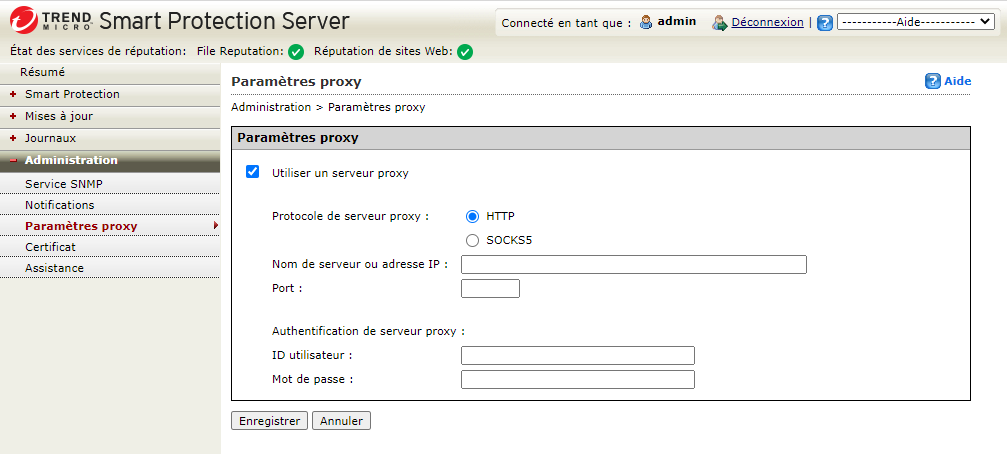Click the File Reputation green status icon
This screenshot has width=1007, height=454.
[x=296, y=52]
